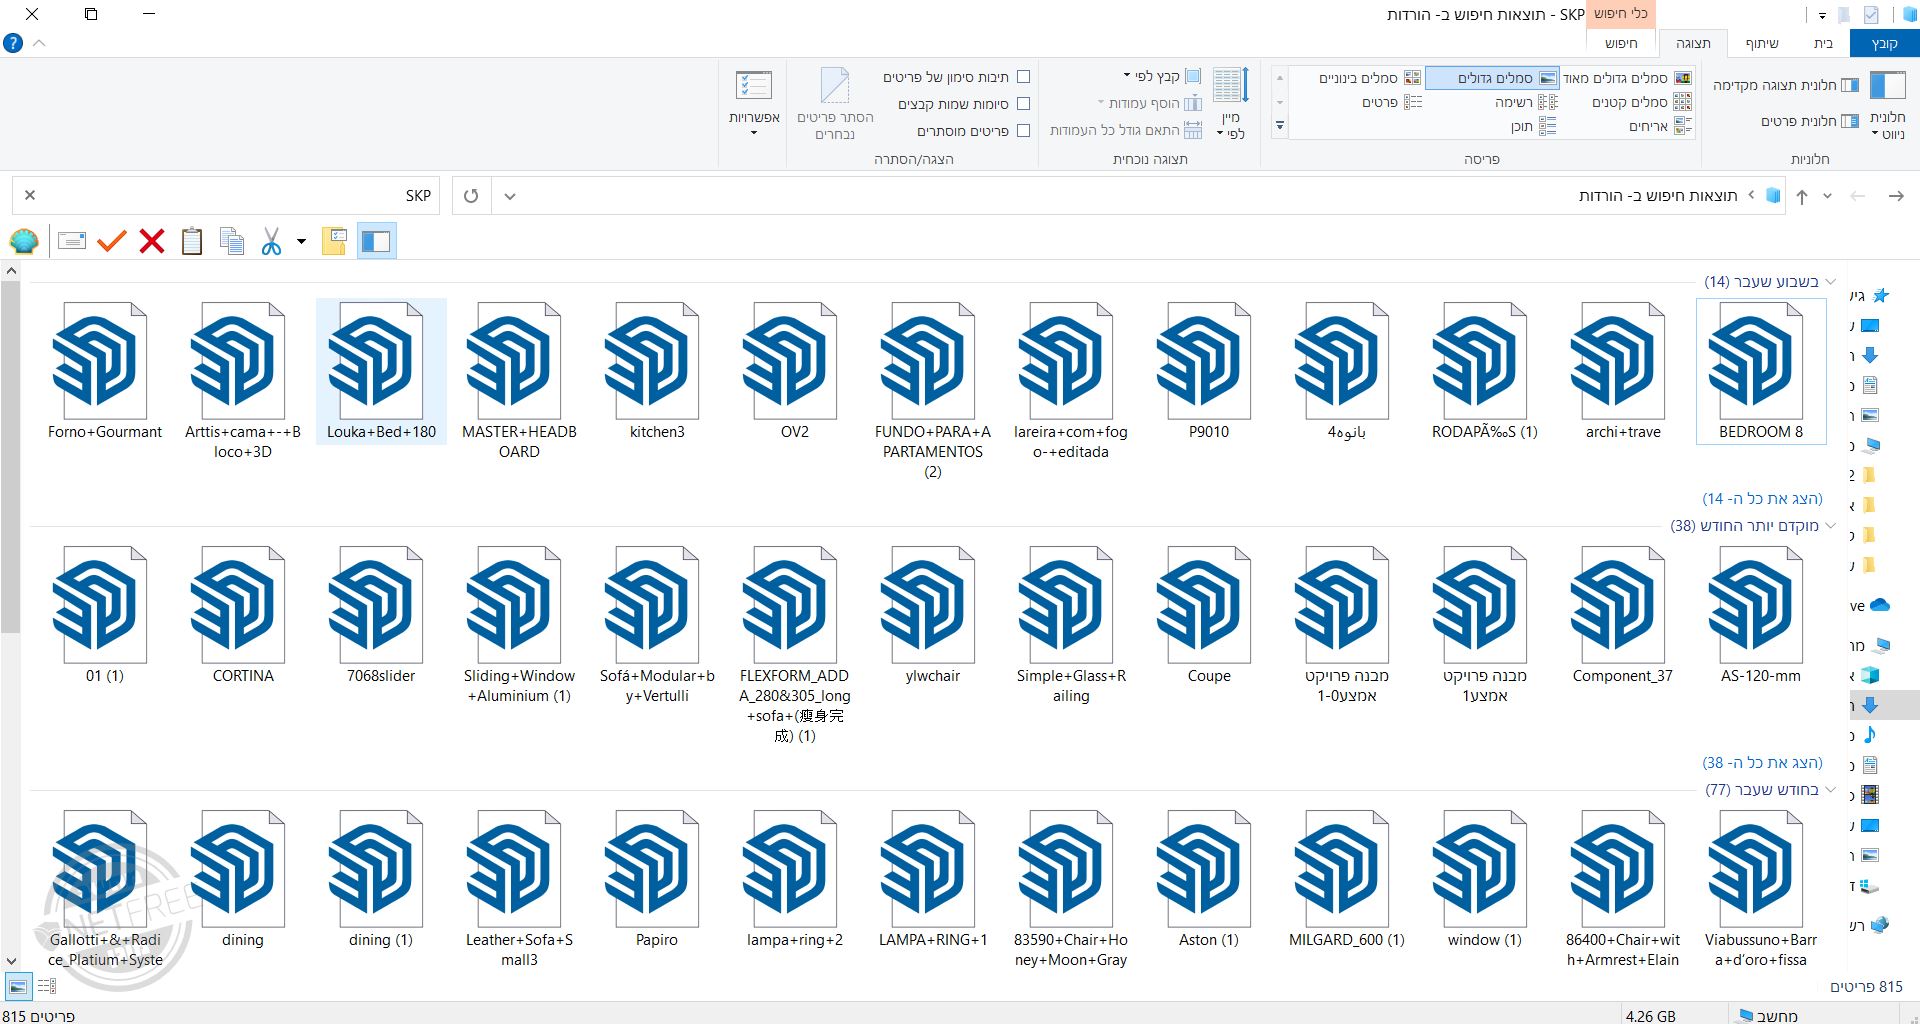Select the kitchen3 SketchUp file
This screenshot has height=1024, width=1920.
(x=657, y=371)
